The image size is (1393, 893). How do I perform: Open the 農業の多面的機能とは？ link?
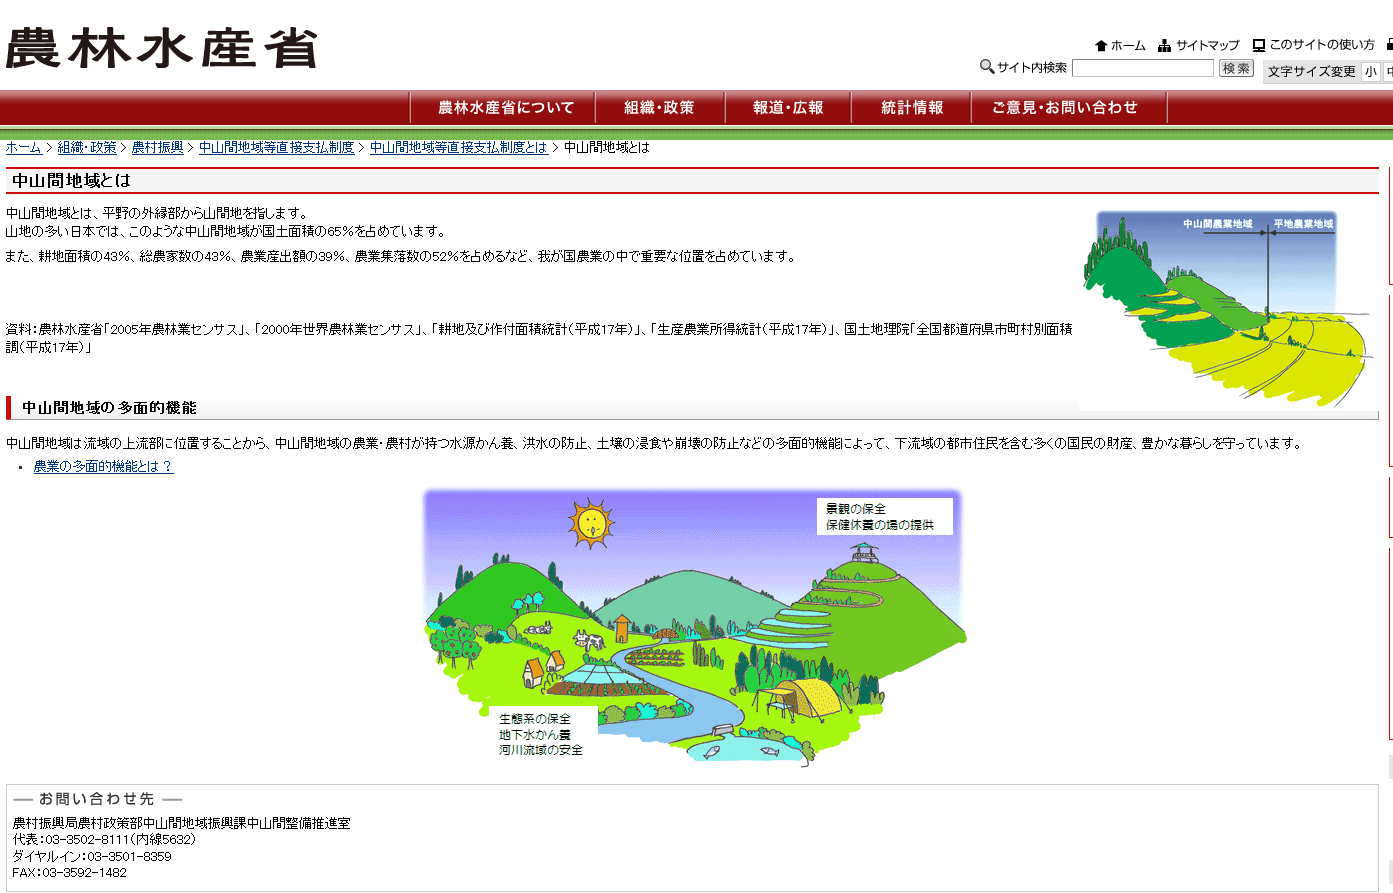[x=103, y=467]
